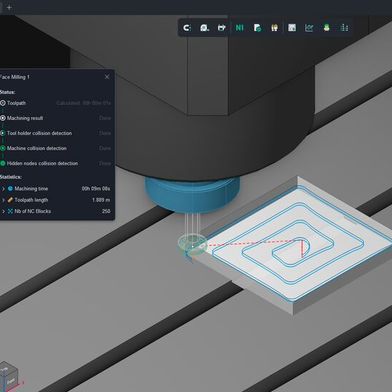This screenshot has height=392, width=392.
Task: Click Tool holder collision detection status icon
Action: tap(3, 133)
